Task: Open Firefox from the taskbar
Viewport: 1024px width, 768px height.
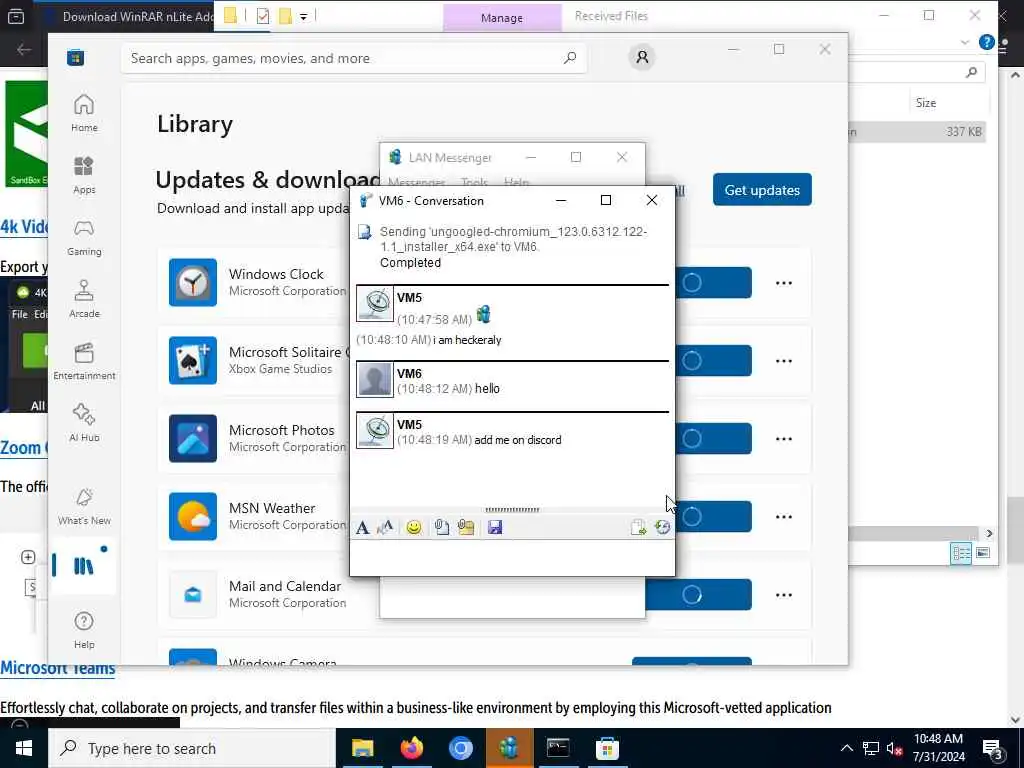Action: pos(411,748)
